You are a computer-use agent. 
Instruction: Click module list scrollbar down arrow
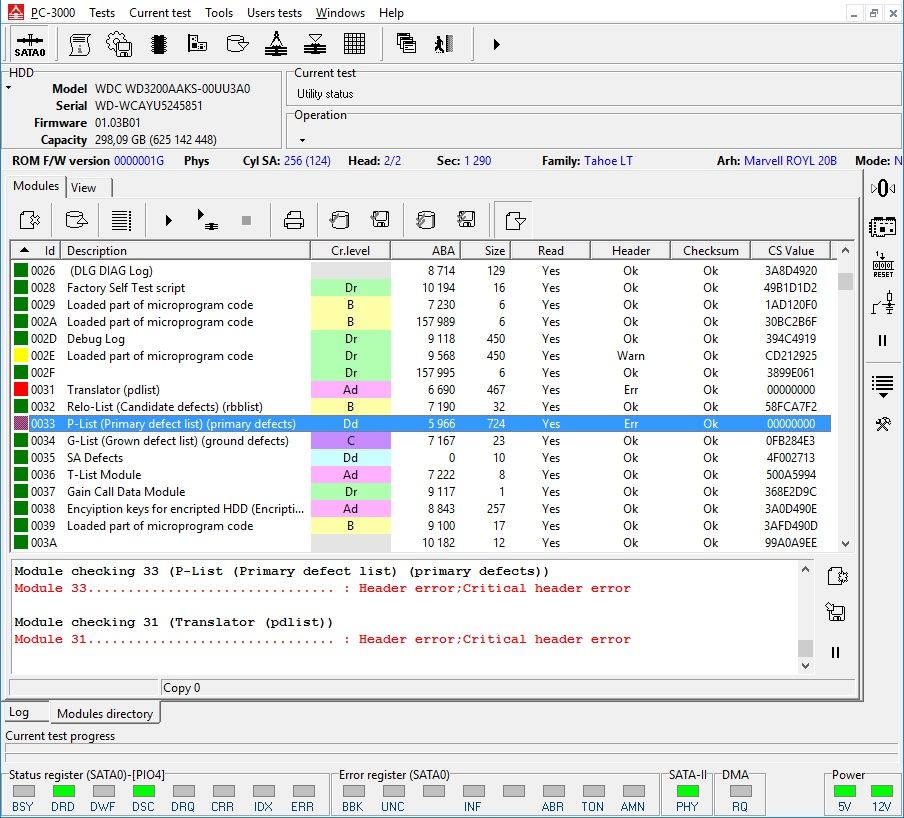tap(845, 543)
